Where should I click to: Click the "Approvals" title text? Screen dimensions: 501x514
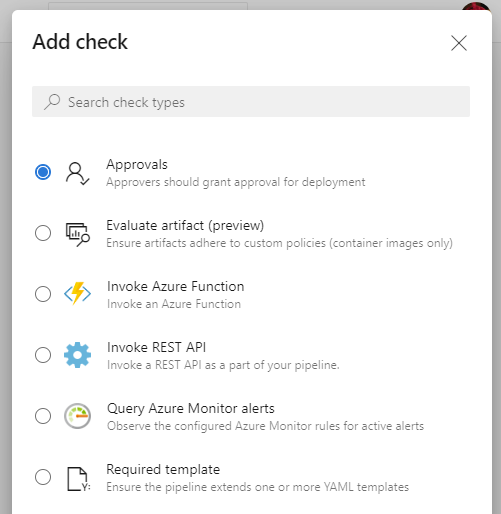pos(137,164)
